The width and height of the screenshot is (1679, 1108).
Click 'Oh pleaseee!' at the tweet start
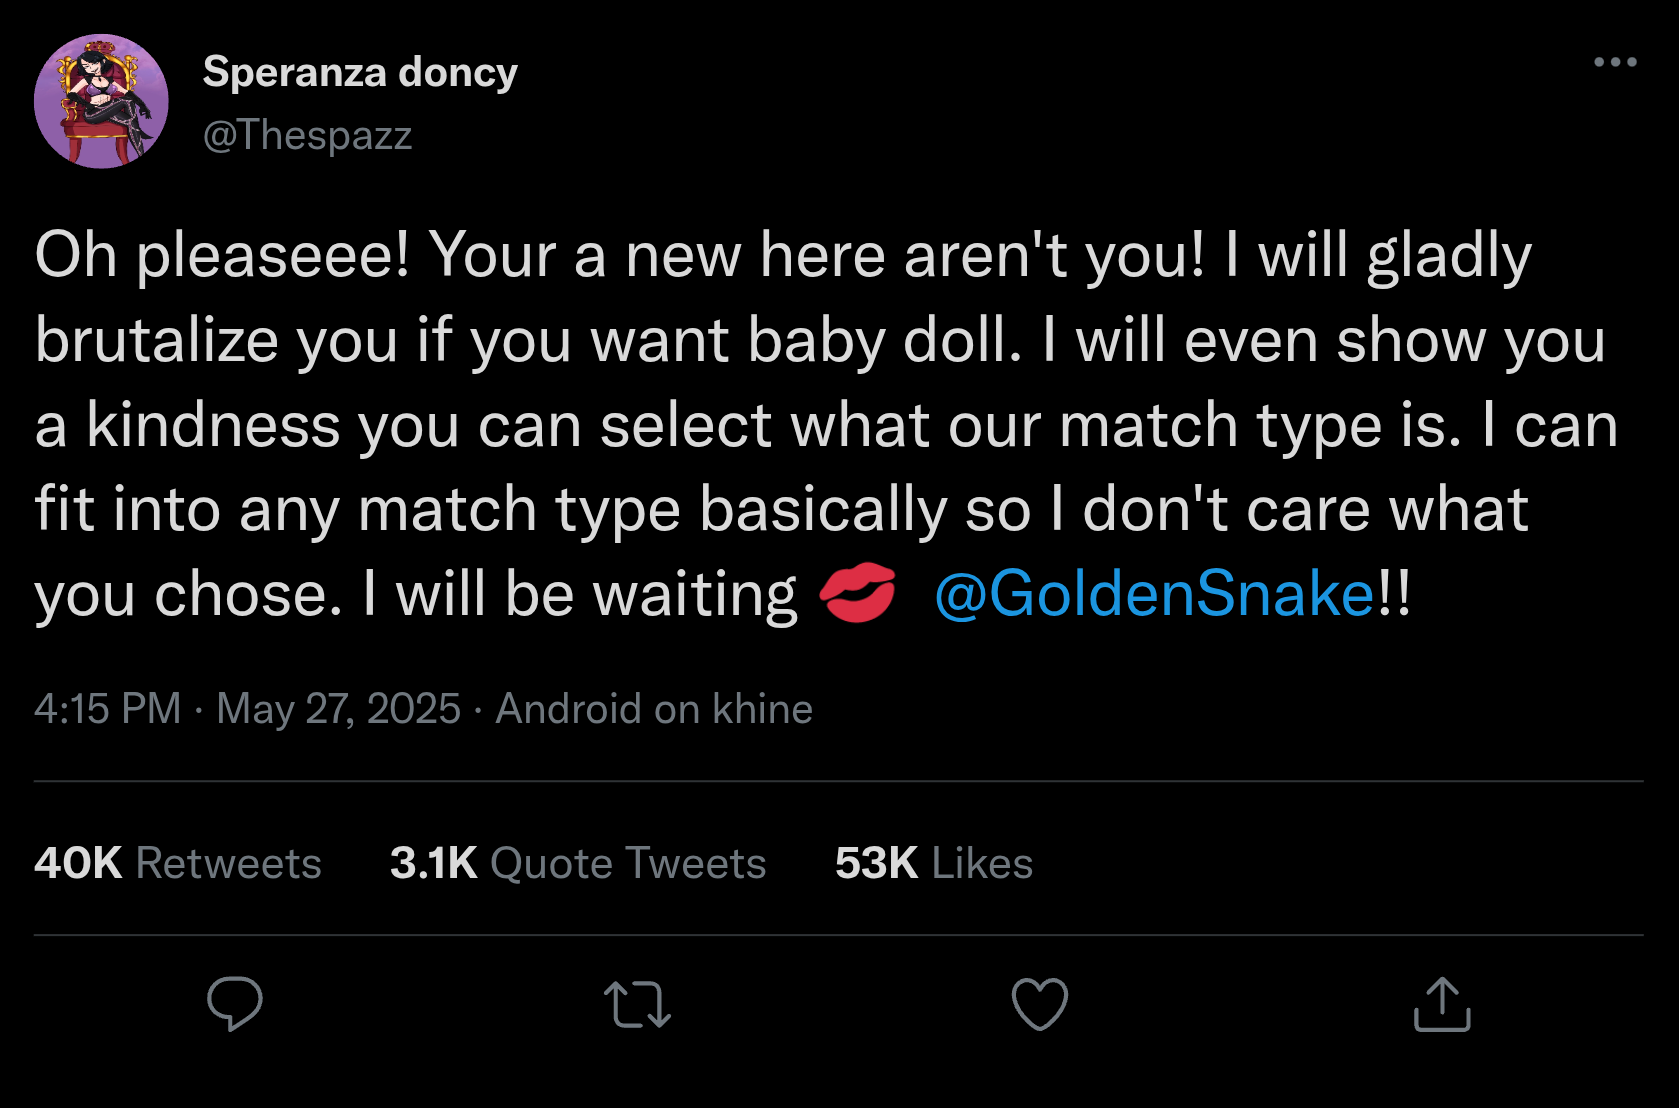click(222, 256)
